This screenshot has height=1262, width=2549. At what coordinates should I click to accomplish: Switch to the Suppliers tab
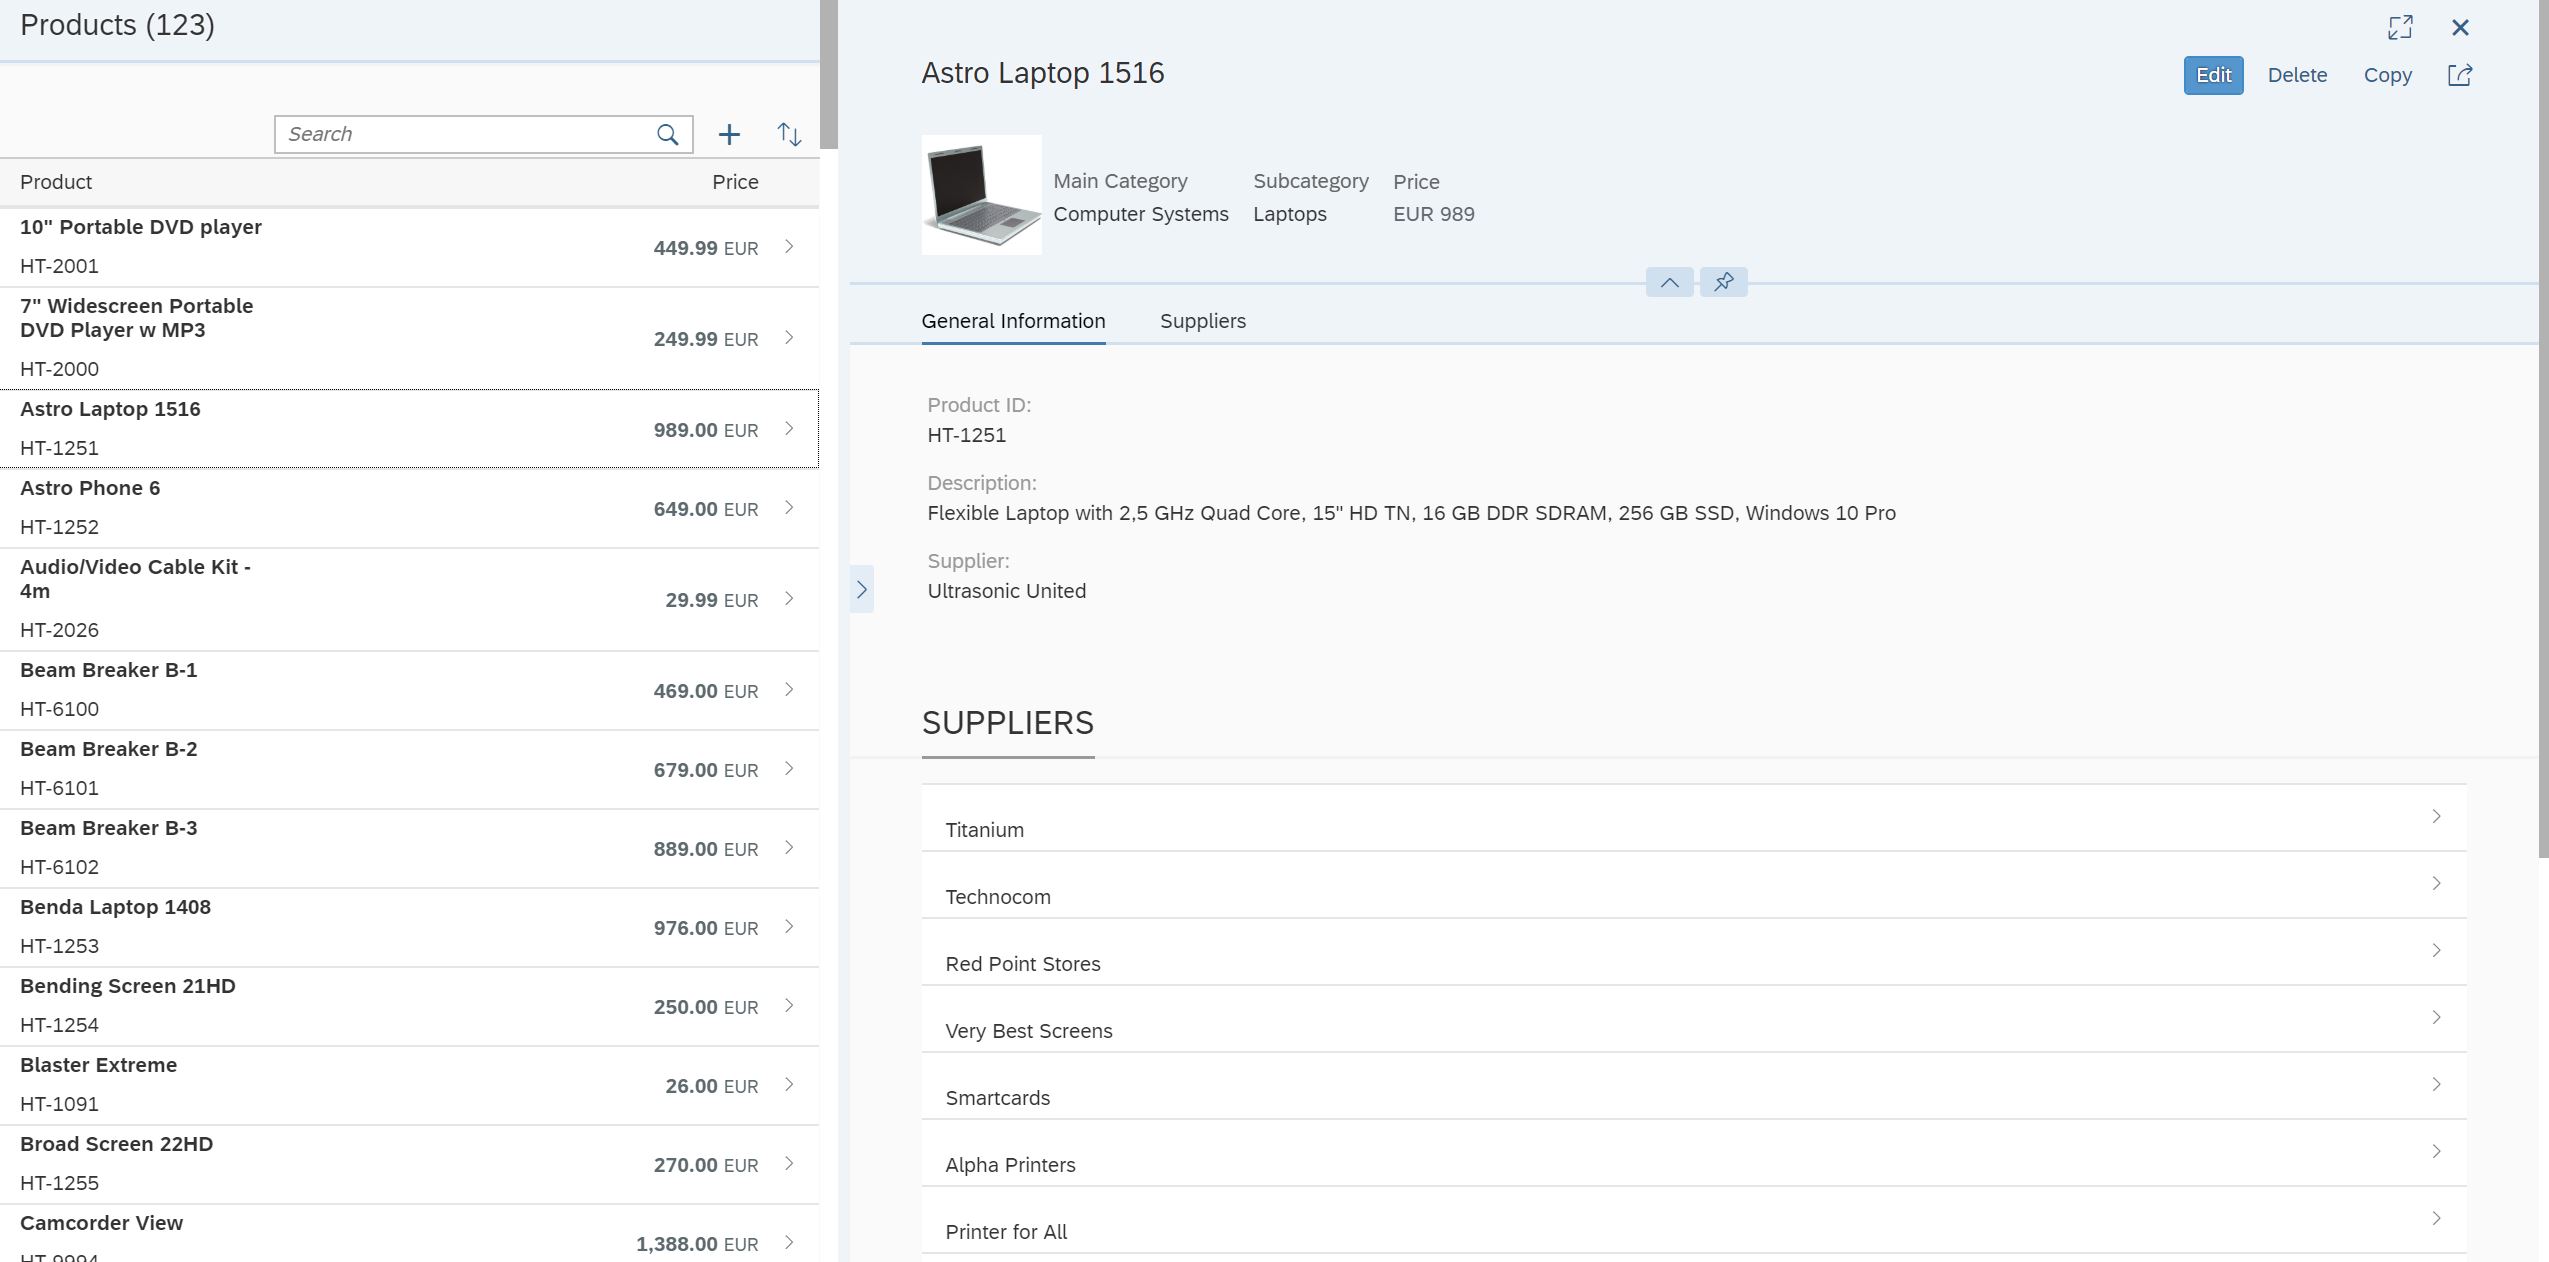coord(1202,321)
